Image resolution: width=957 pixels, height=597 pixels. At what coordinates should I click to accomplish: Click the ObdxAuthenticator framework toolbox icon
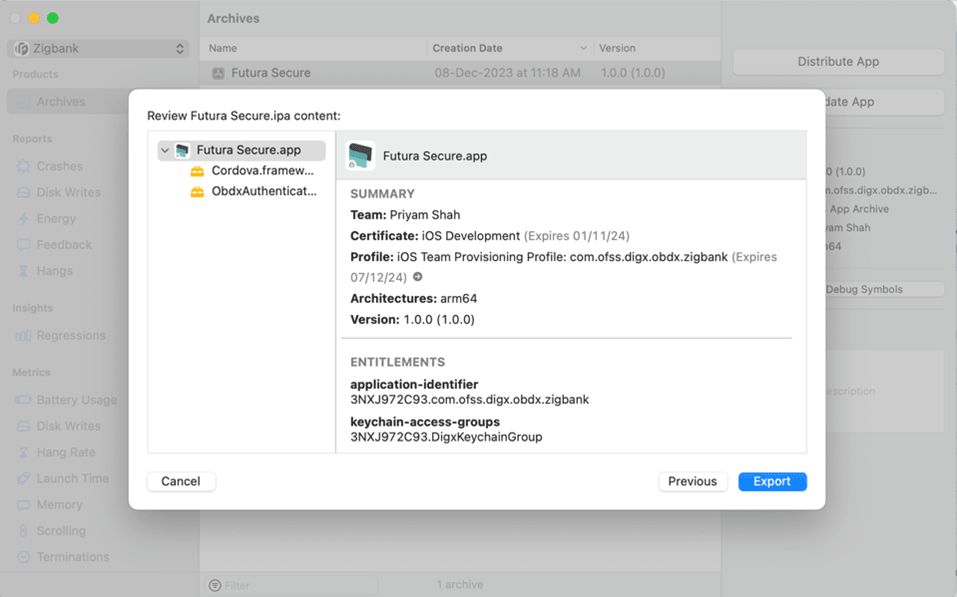click(x=197, y=191)
